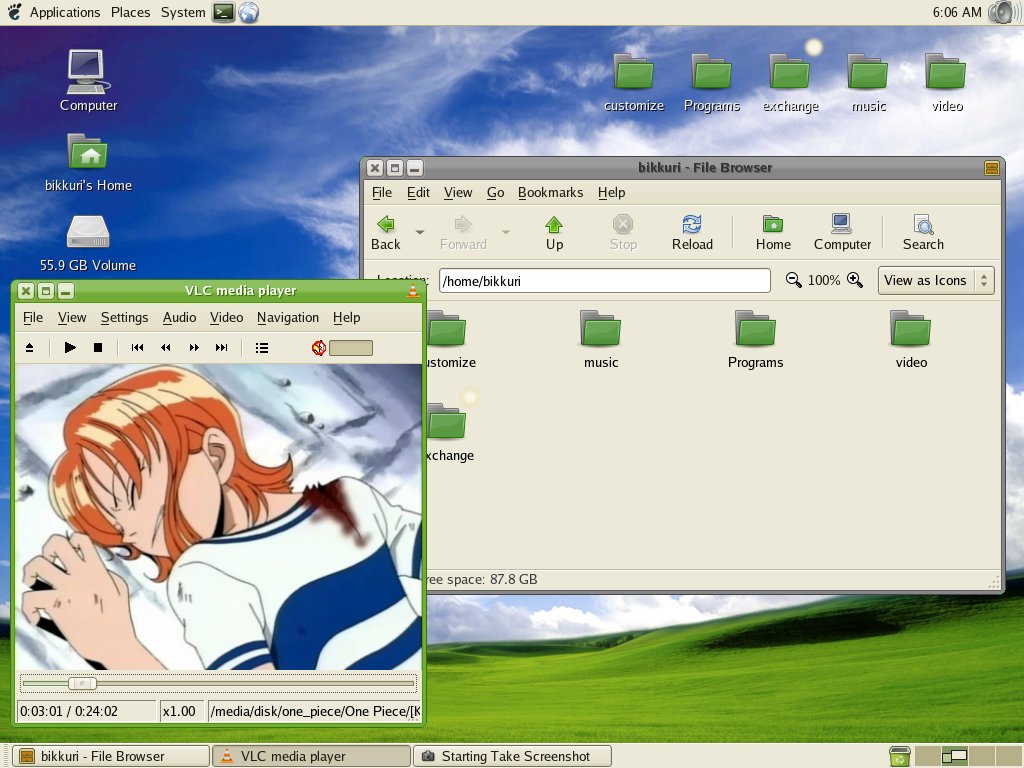
Task: Go to Home folder via toolbar
Action: pos(773,233)
